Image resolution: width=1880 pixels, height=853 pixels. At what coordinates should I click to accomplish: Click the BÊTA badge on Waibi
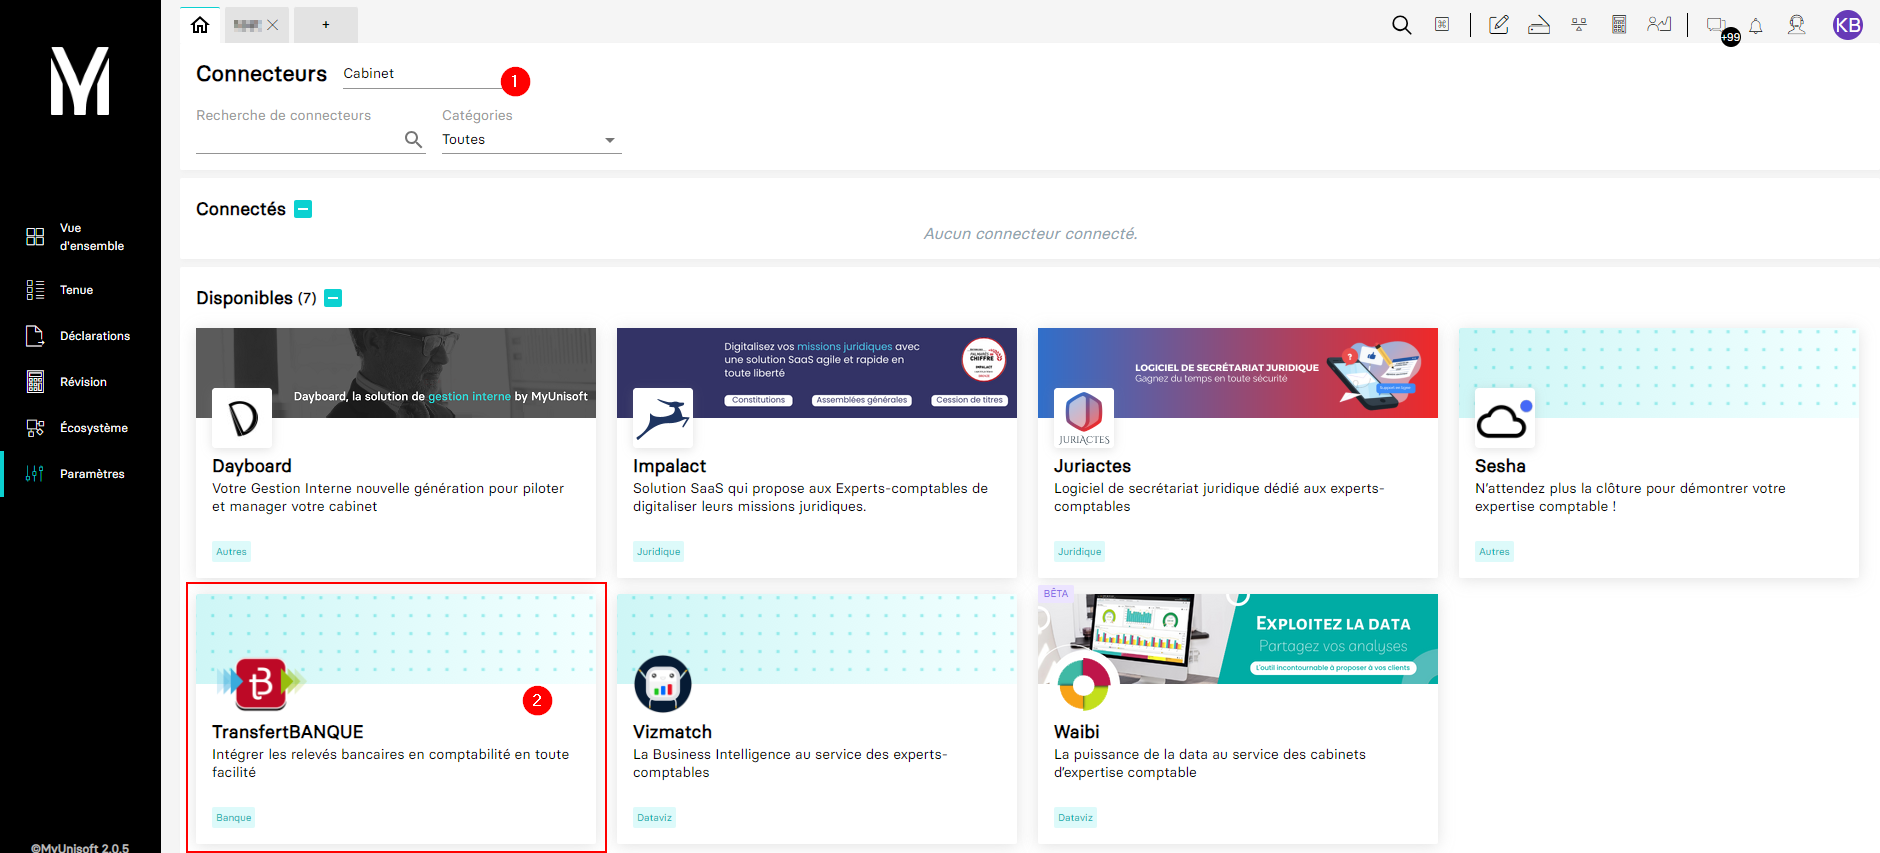1056,594
